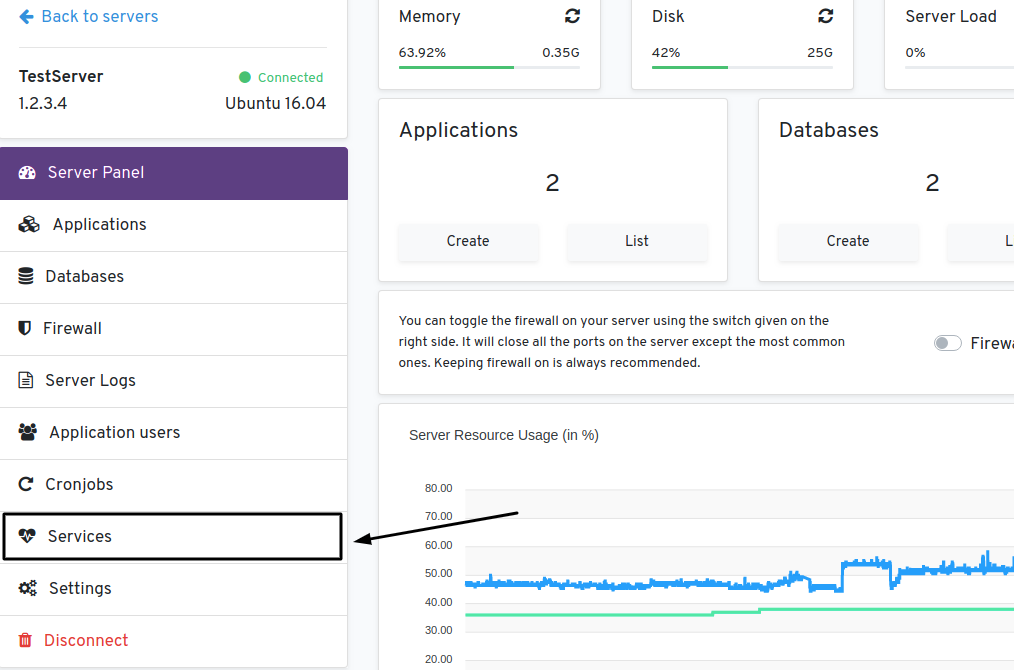Click the 0.35G memory value
The height and width of the screenshot is (670, 1014).
pyautogui.click(x=561, y=53)
